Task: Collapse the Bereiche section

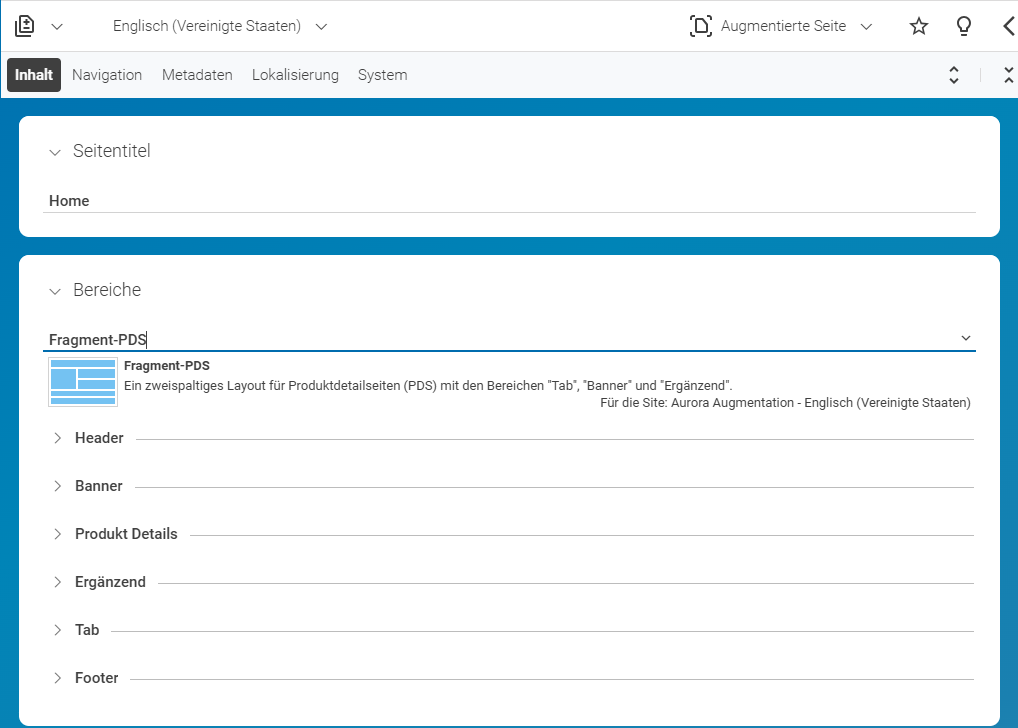Action: click(x=55, y=291)
